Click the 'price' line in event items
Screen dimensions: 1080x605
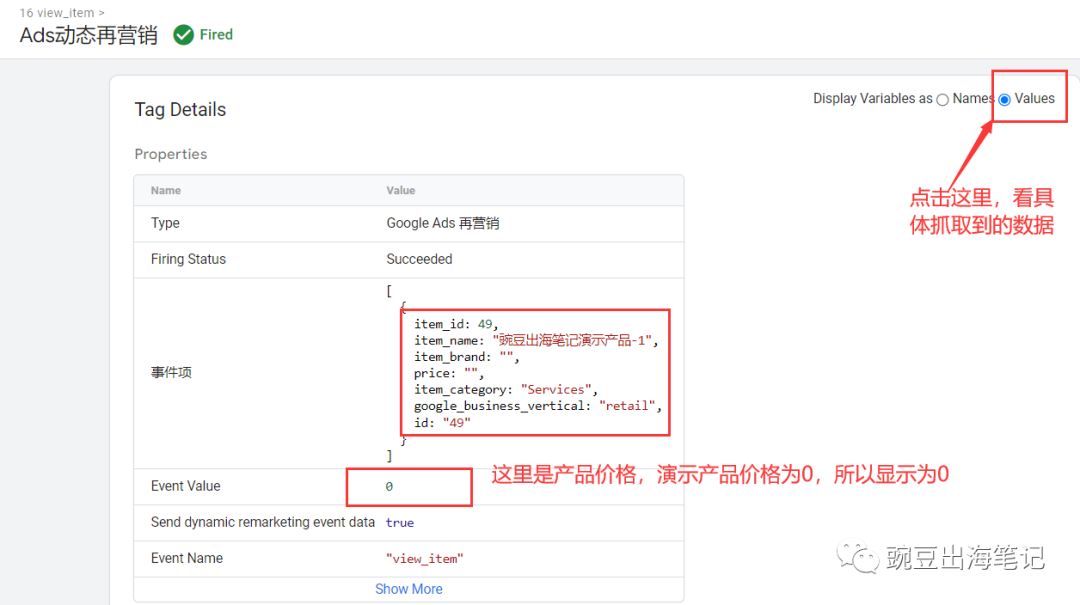[x=449, y=373]
